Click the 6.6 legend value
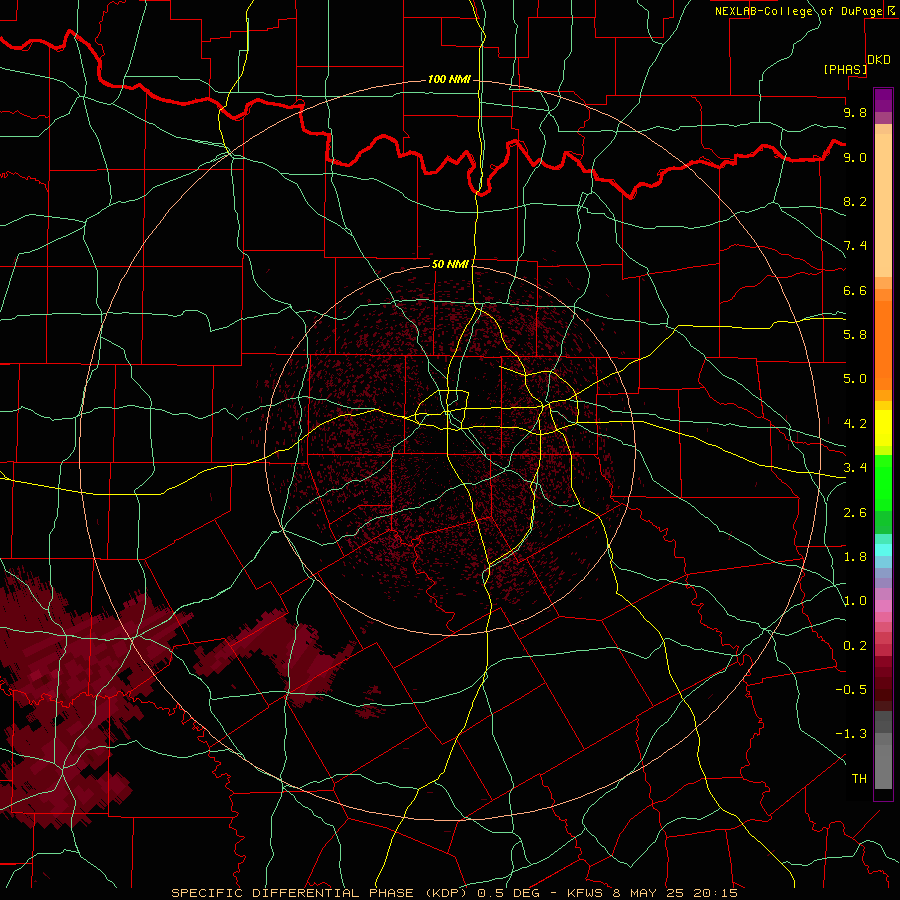900x900 pixels. pyautogui.click(x=855, y=290)
